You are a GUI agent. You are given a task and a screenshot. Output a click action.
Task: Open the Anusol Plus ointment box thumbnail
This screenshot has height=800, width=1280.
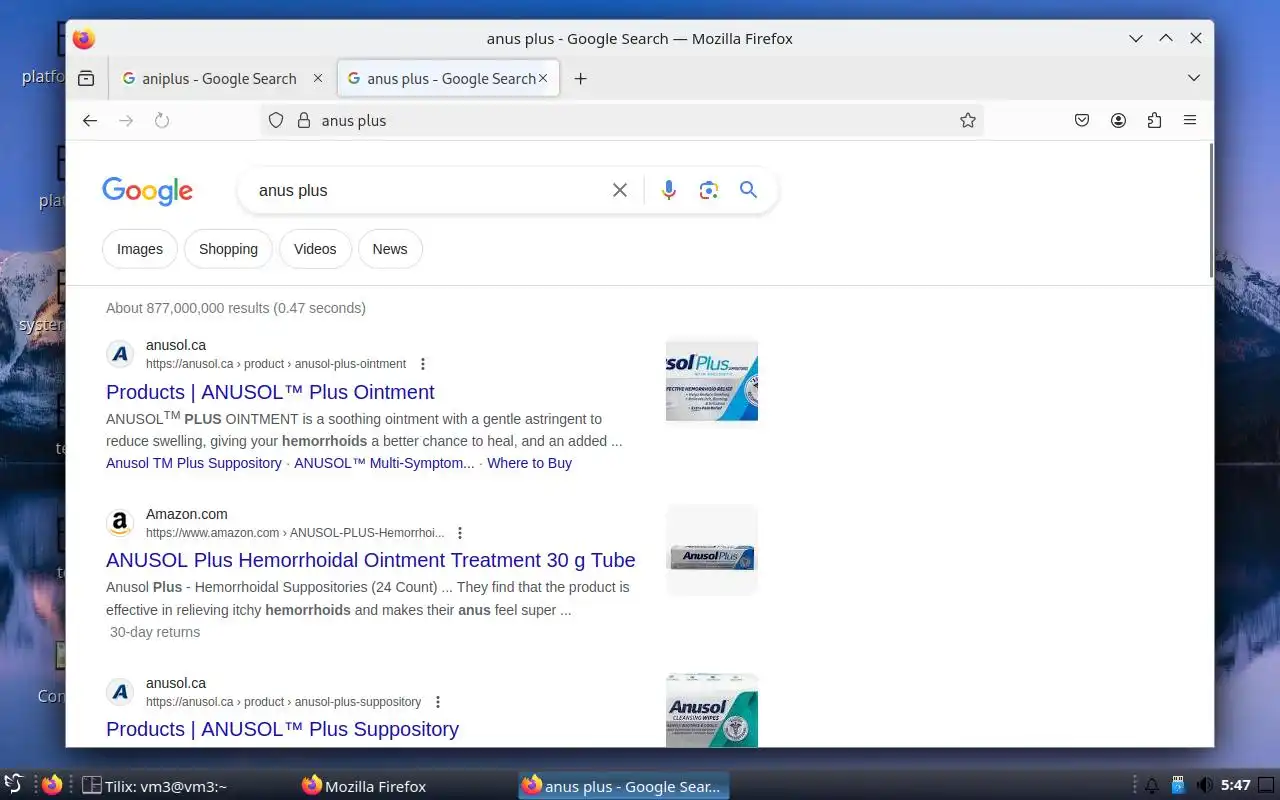coord(712,381)
